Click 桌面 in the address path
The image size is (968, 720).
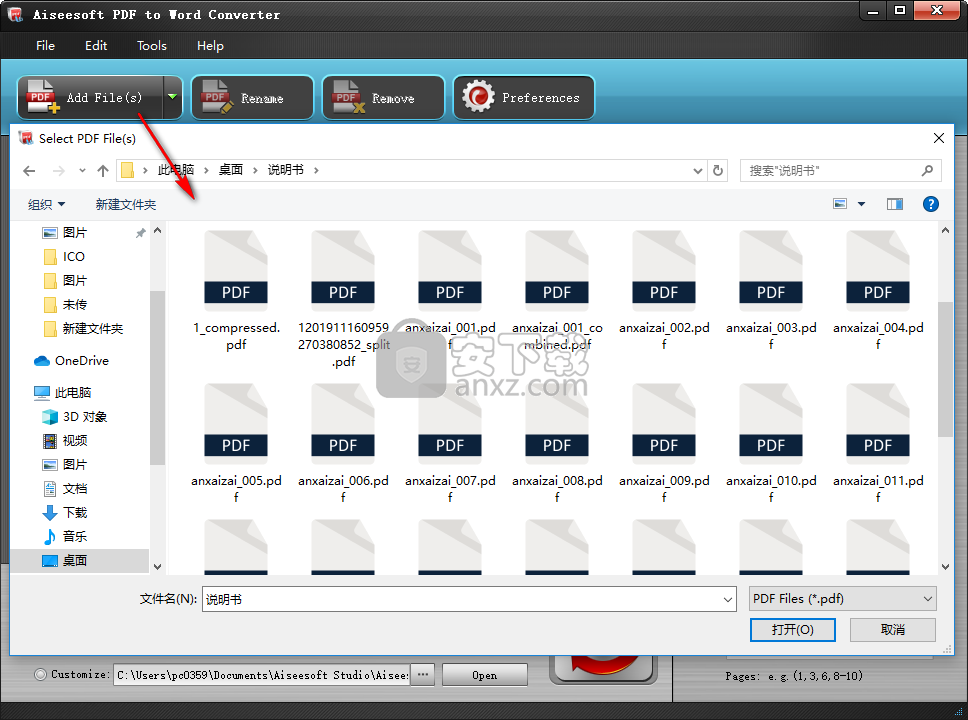point(230,170)
